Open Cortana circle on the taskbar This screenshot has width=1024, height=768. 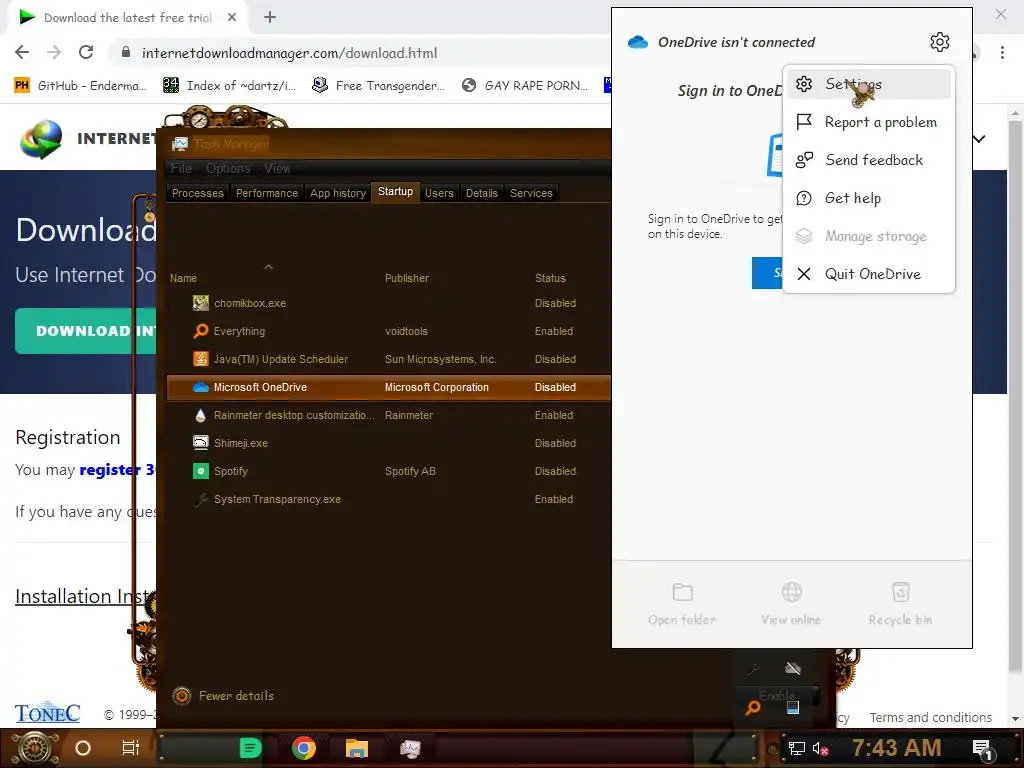pos(83,748)
